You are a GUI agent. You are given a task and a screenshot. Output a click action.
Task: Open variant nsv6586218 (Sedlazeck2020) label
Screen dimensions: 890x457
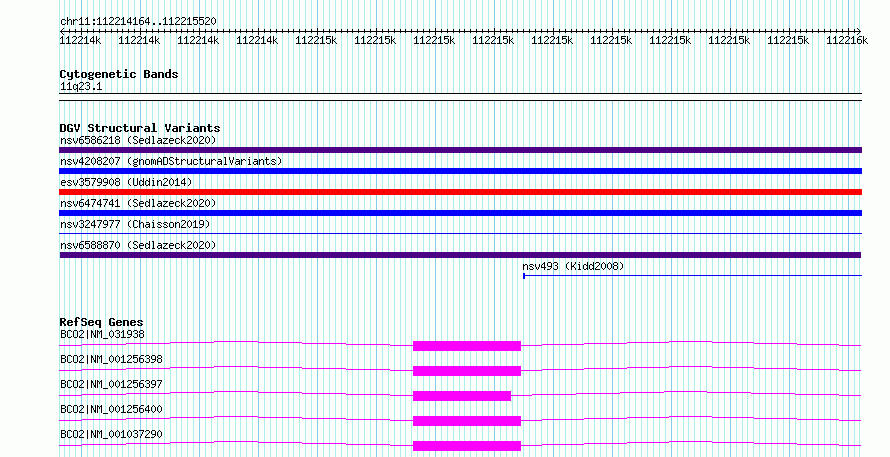[138, 140]
